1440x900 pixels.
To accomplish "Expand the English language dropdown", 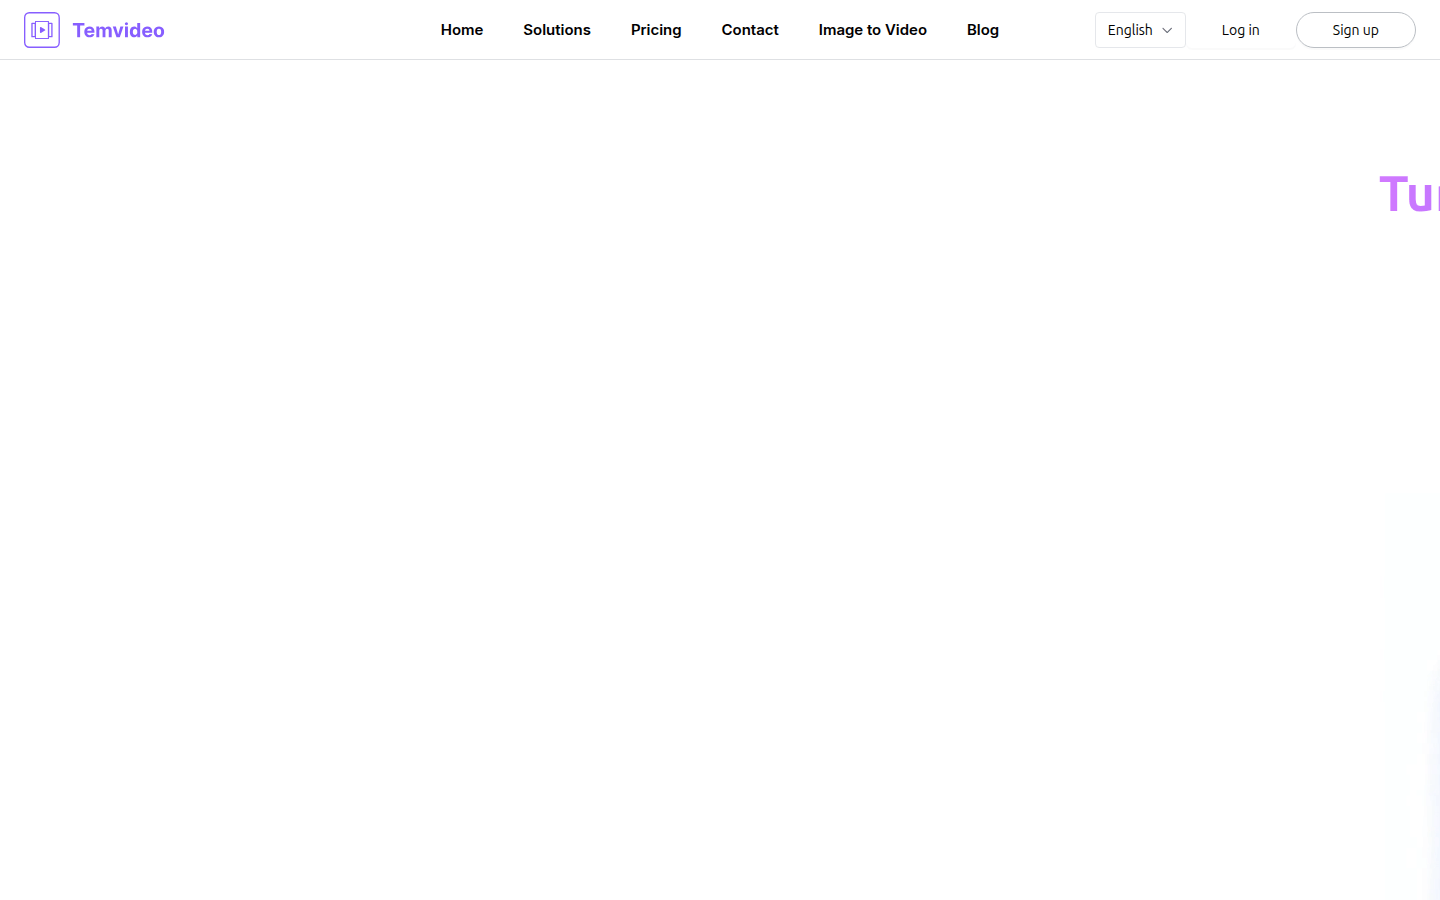I will [x=1140, y=30].
